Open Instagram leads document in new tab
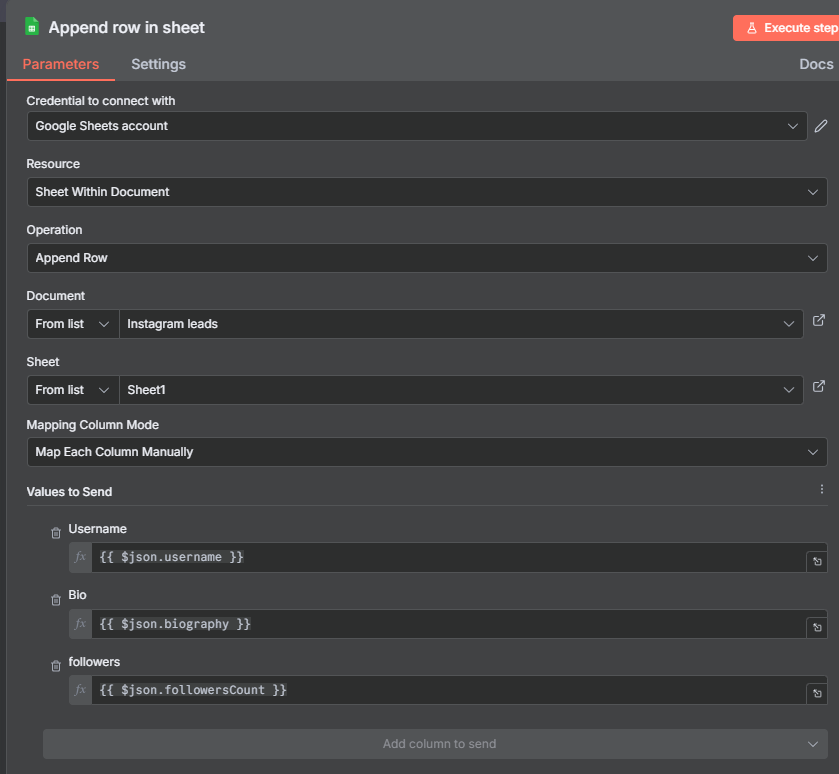 pyautogui.click(x=819, y=320)
